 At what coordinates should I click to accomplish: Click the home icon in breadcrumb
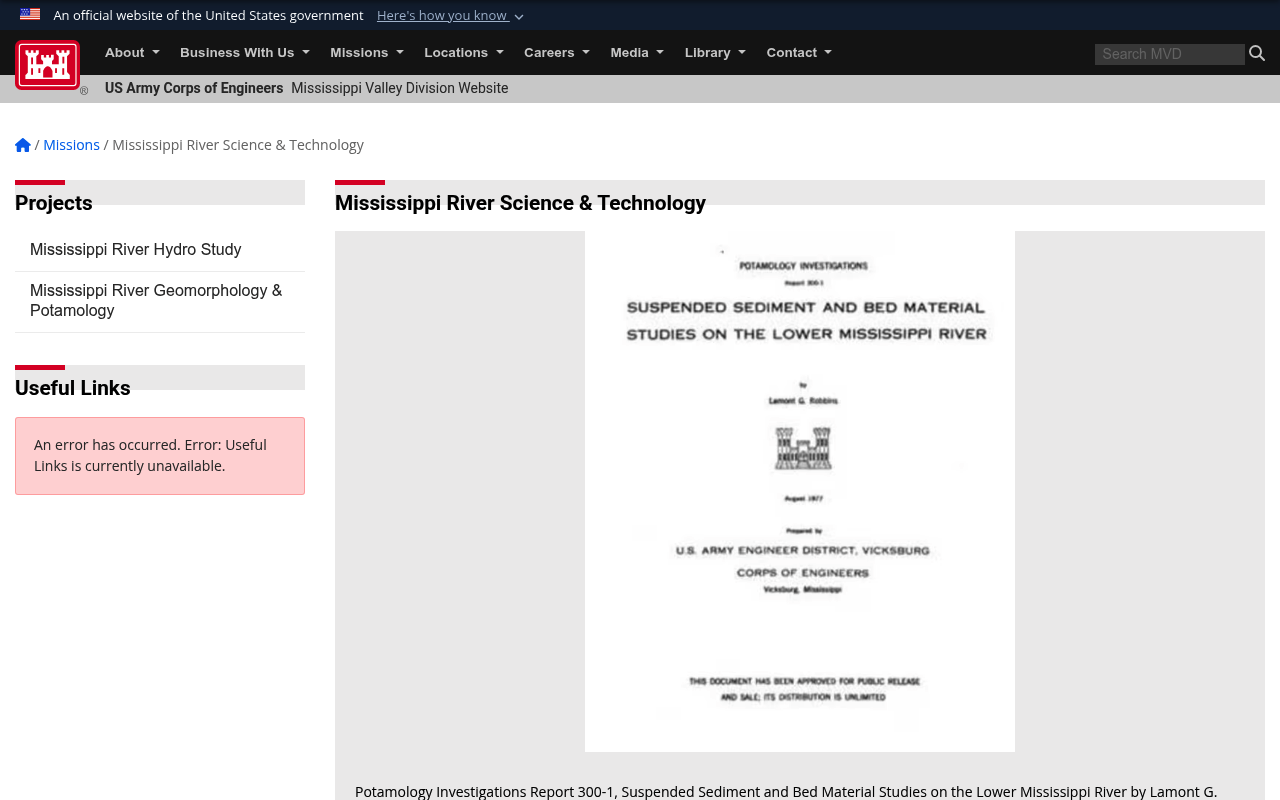tap(23, 145)
